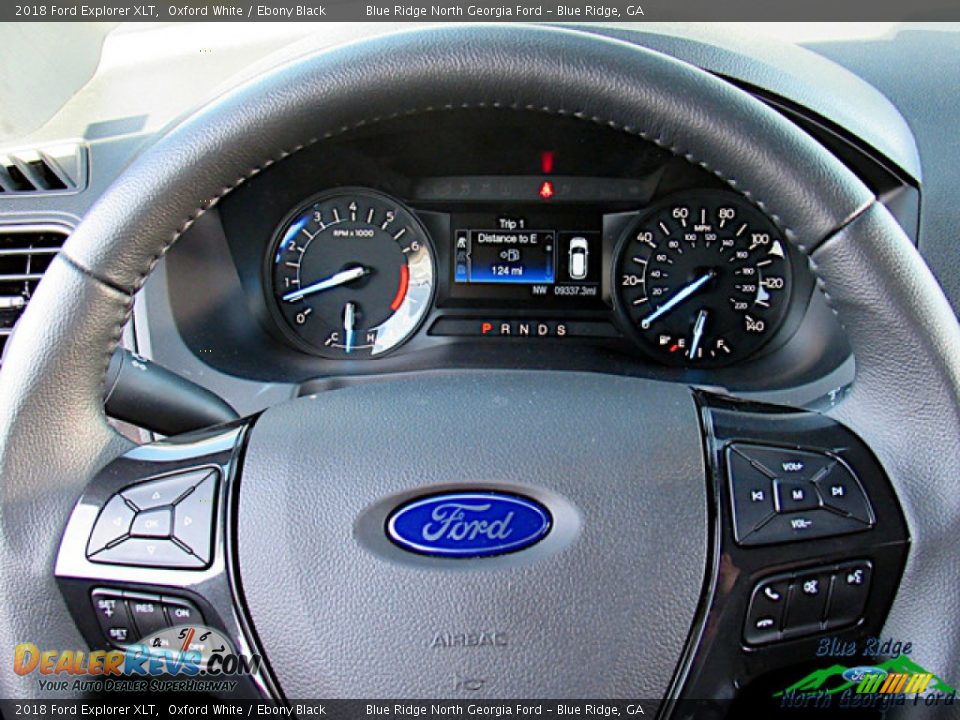This screenshot has height=720, width=960.
Task: Tap the N gear indicator
Action: click(x=524, y=329)
